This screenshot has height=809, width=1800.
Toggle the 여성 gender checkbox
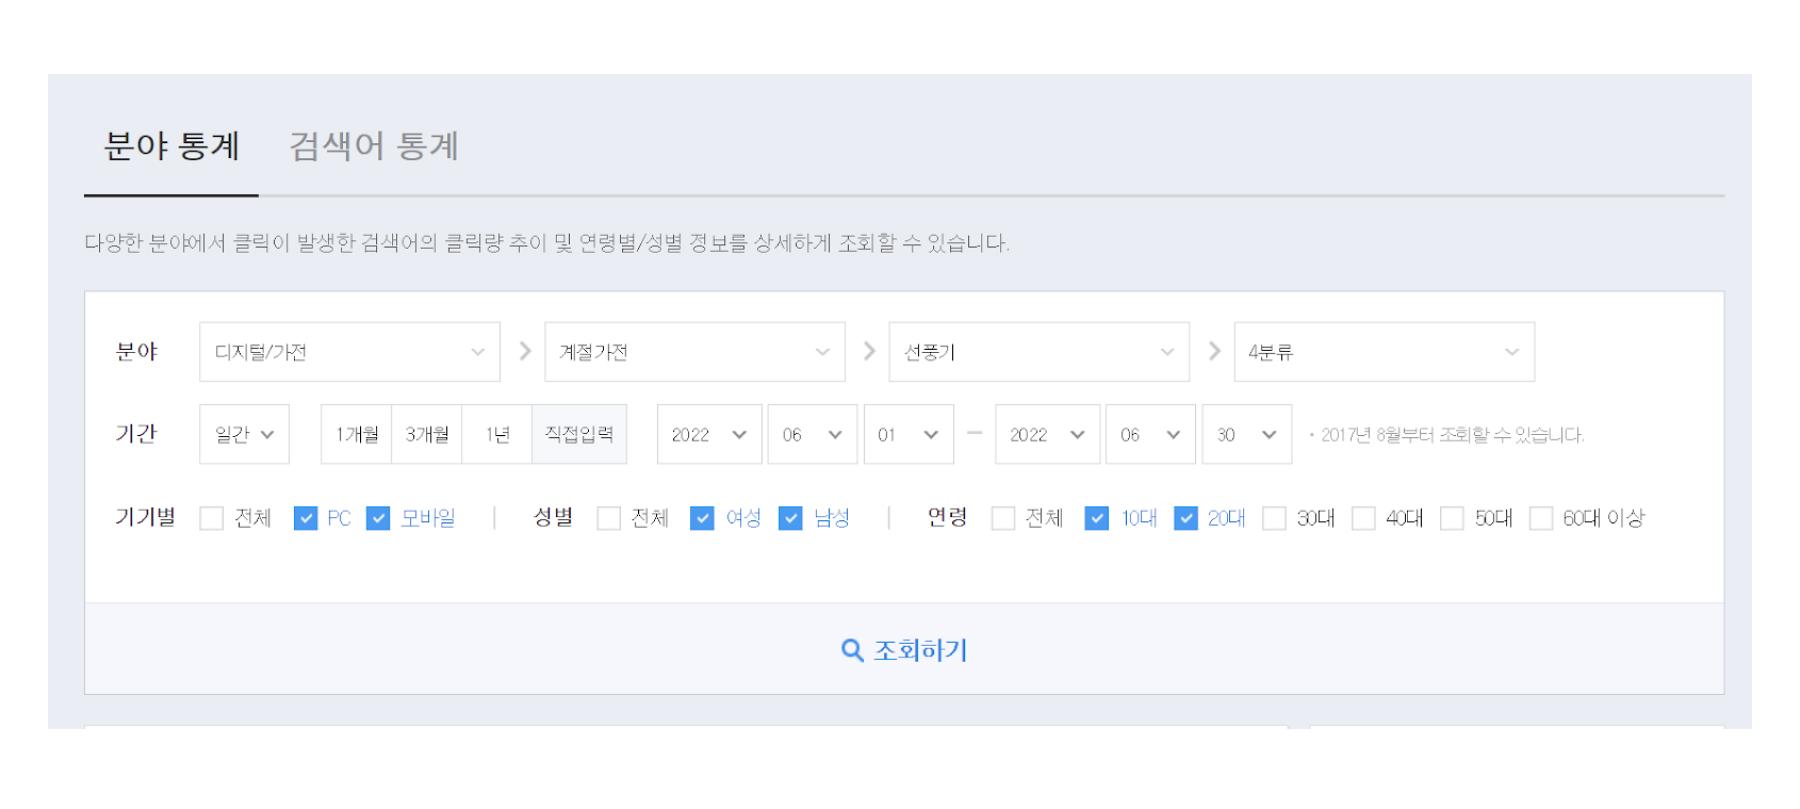point(702,518)
